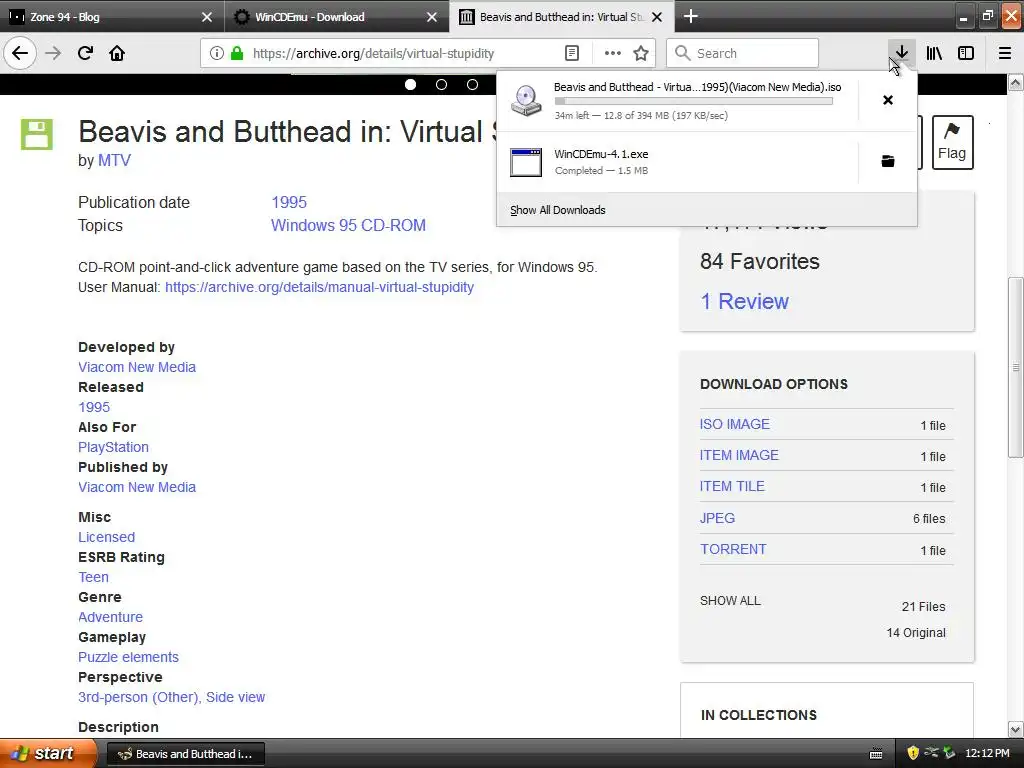1024x768 pixels.
Task: Go back to previous page
Action: 20,53
